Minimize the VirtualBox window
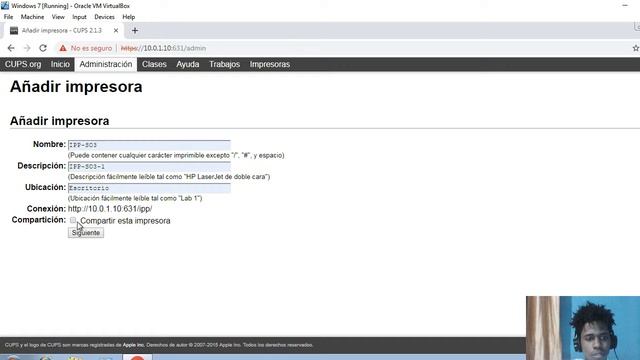Screen dimensions: 640x360 click(x=625, y=6)
